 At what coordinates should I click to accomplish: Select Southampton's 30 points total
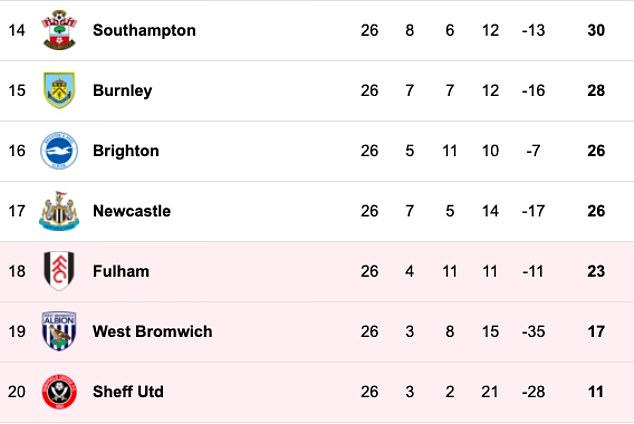click(x=596, y=30)
